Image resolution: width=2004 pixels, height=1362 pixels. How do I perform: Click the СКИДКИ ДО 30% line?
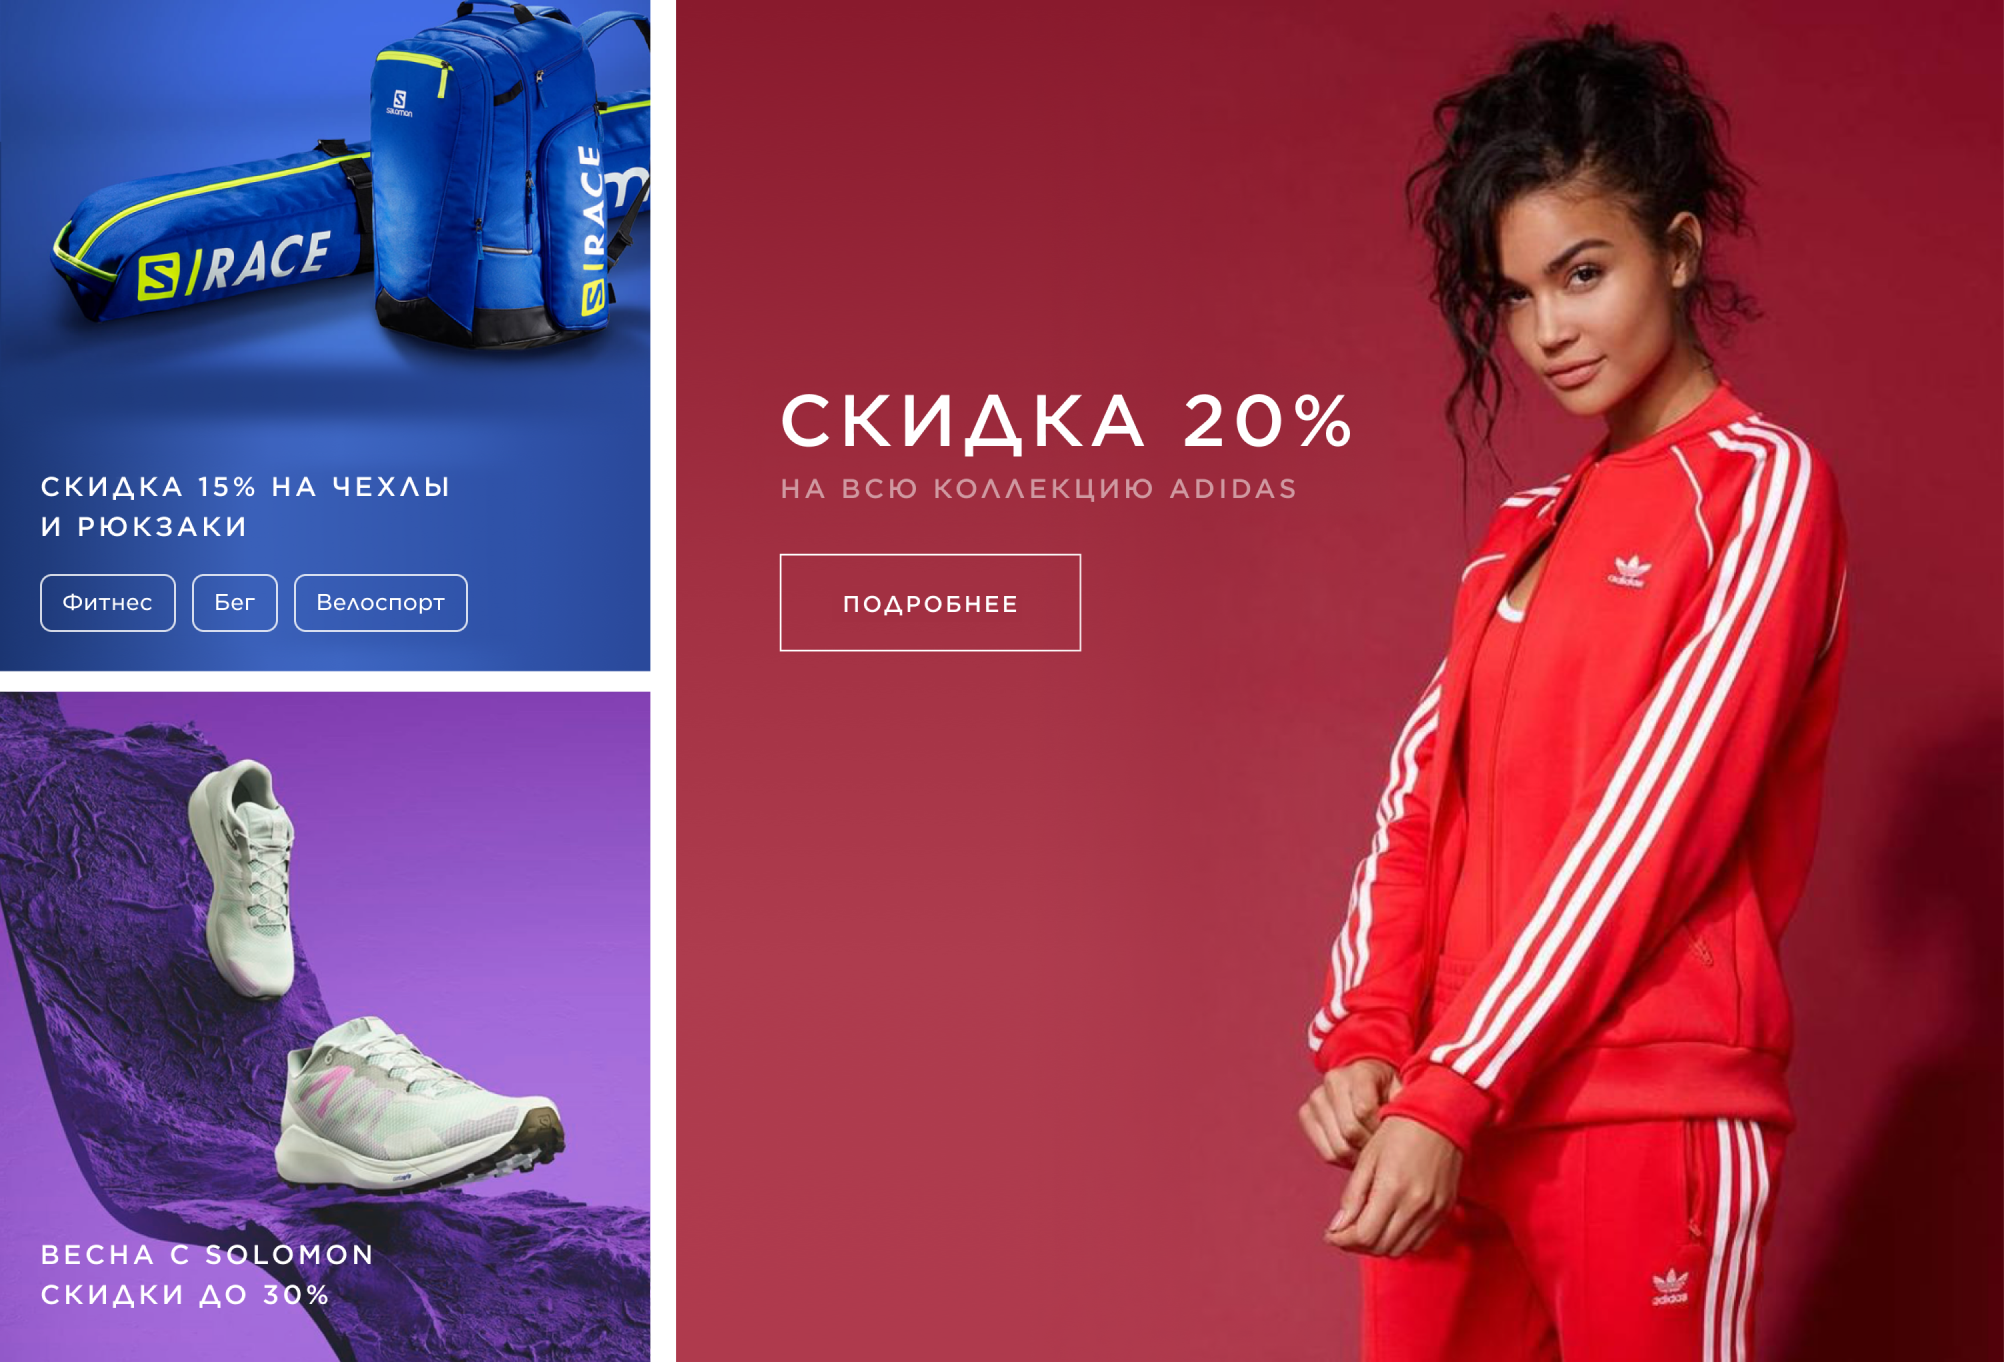coord(185,1295)
